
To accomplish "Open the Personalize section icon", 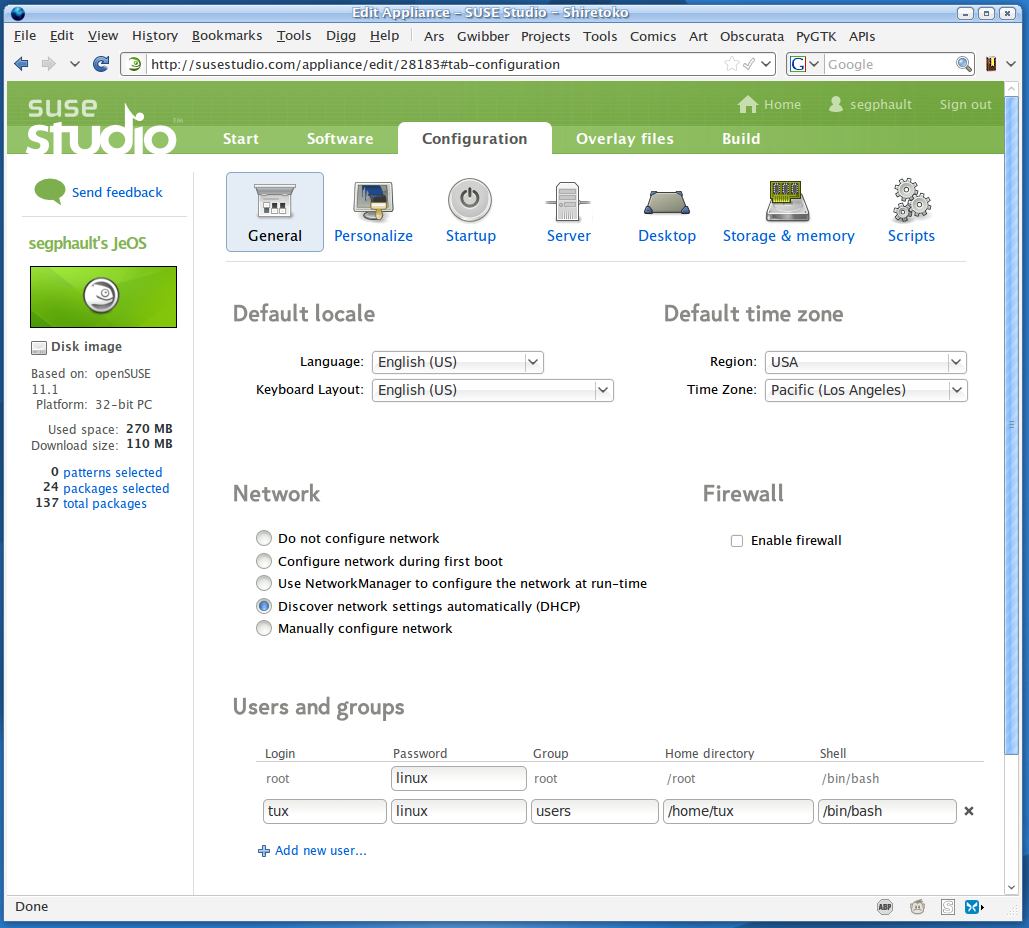I will 373,201.
